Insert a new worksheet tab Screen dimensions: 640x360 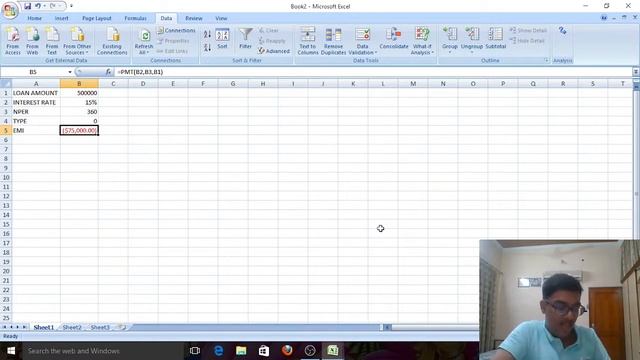coord(122,327)
